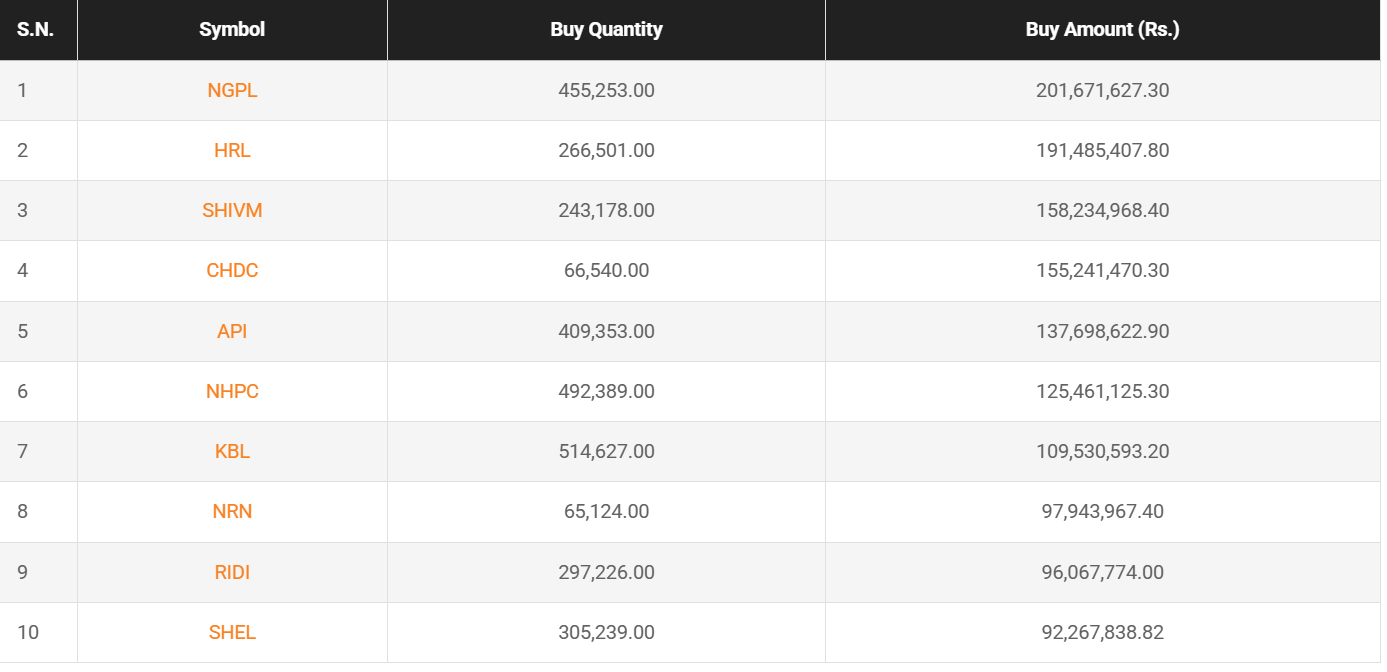Open the NRN symbol link
1387x672 pixels.
coord(232,511)
